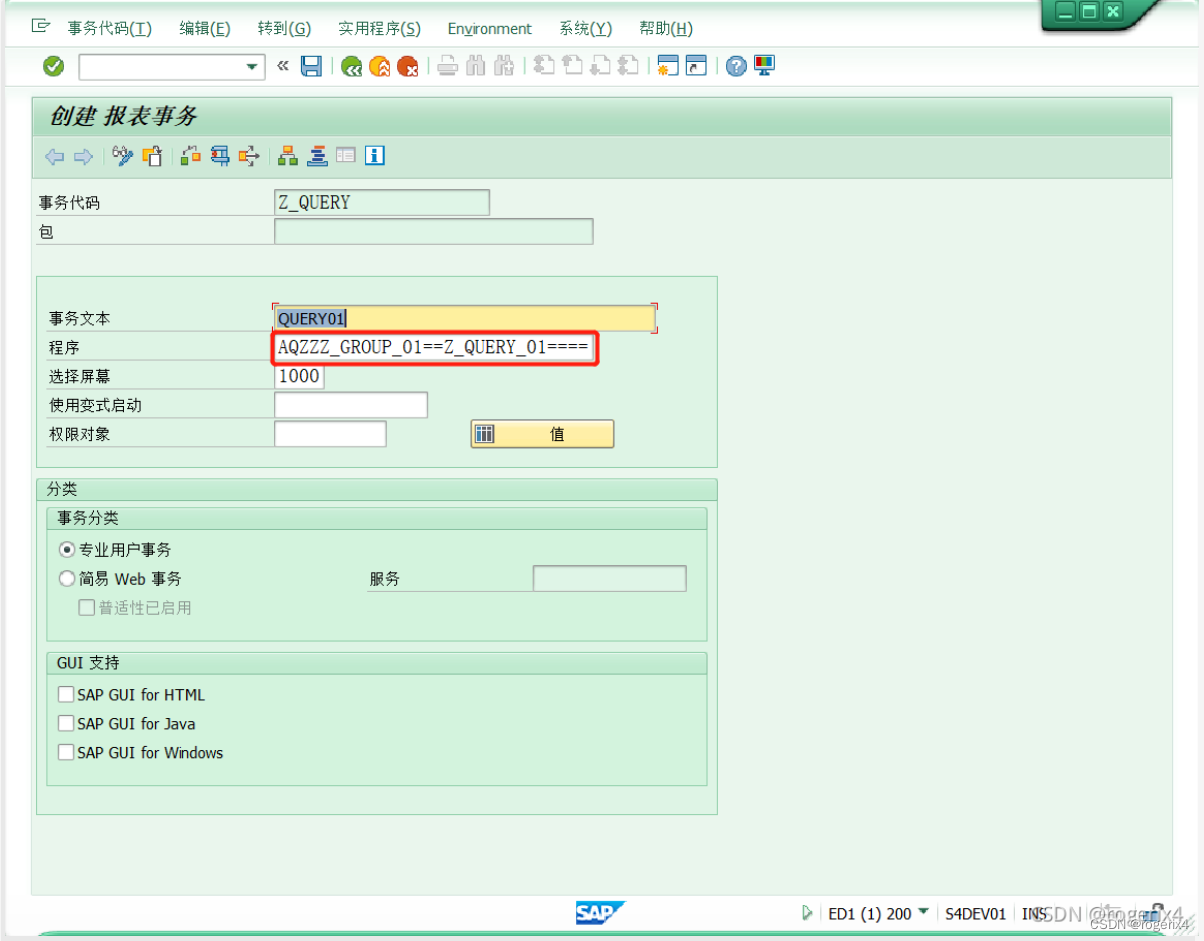Select the Display/Change glasses-pencil icon
Viewport: 1204px width, 941px height.
pyautogui.click(x=121, y=155)
